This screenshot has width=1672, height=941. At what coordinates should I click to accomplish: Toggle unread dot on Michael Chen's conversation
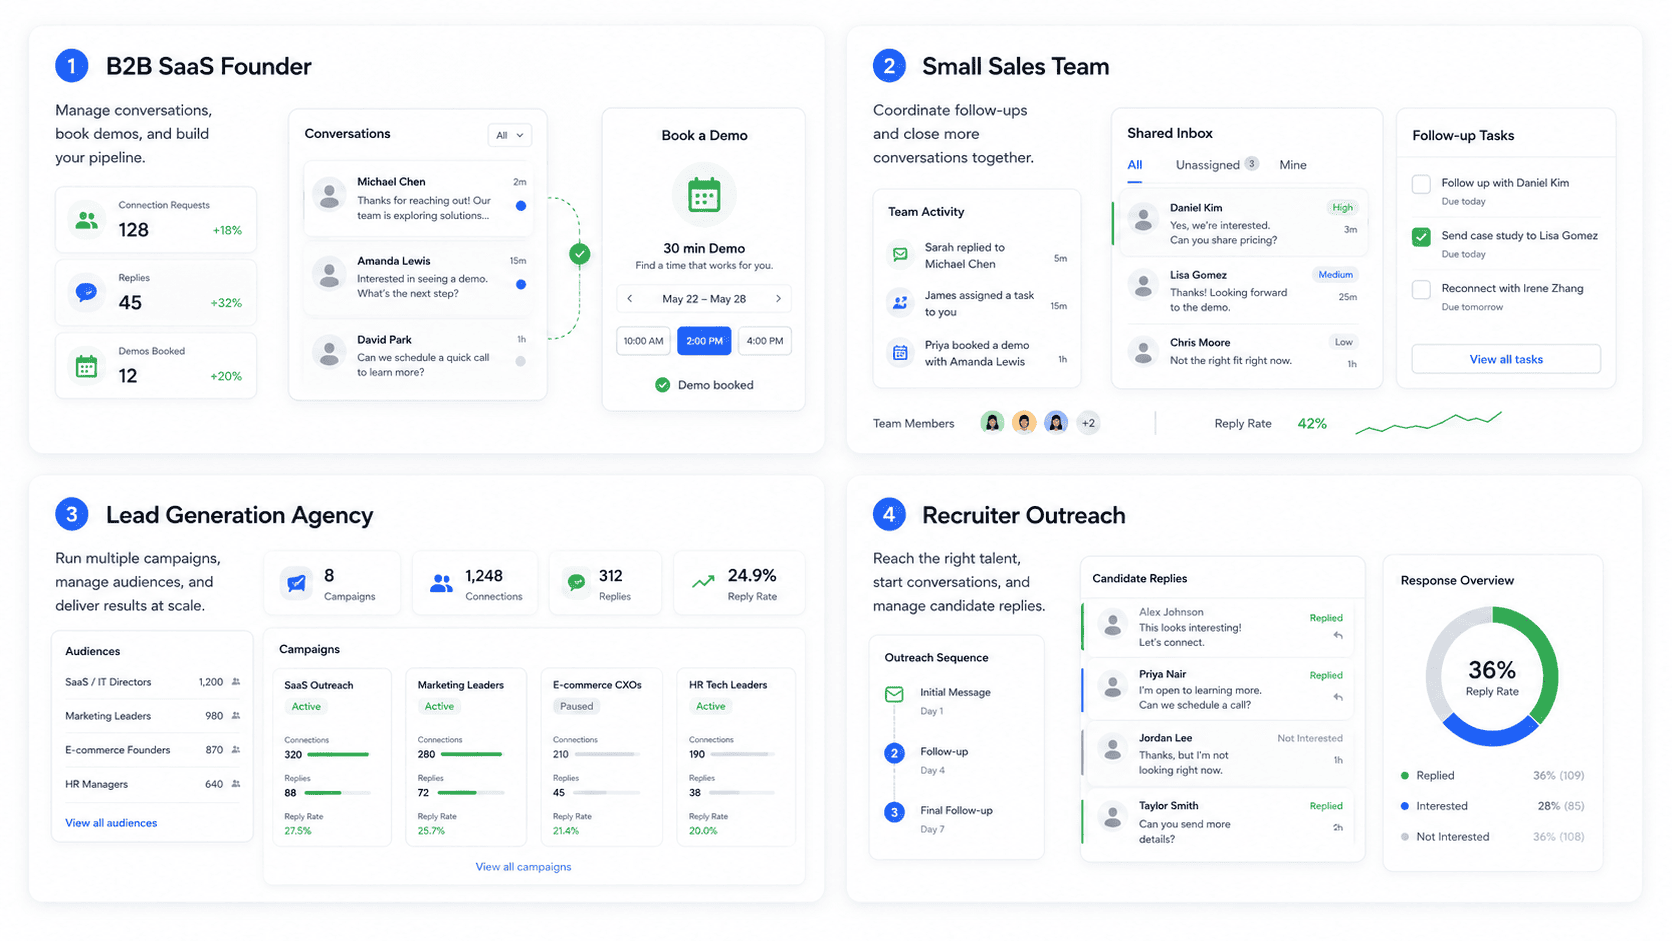[x=521, y=206]
